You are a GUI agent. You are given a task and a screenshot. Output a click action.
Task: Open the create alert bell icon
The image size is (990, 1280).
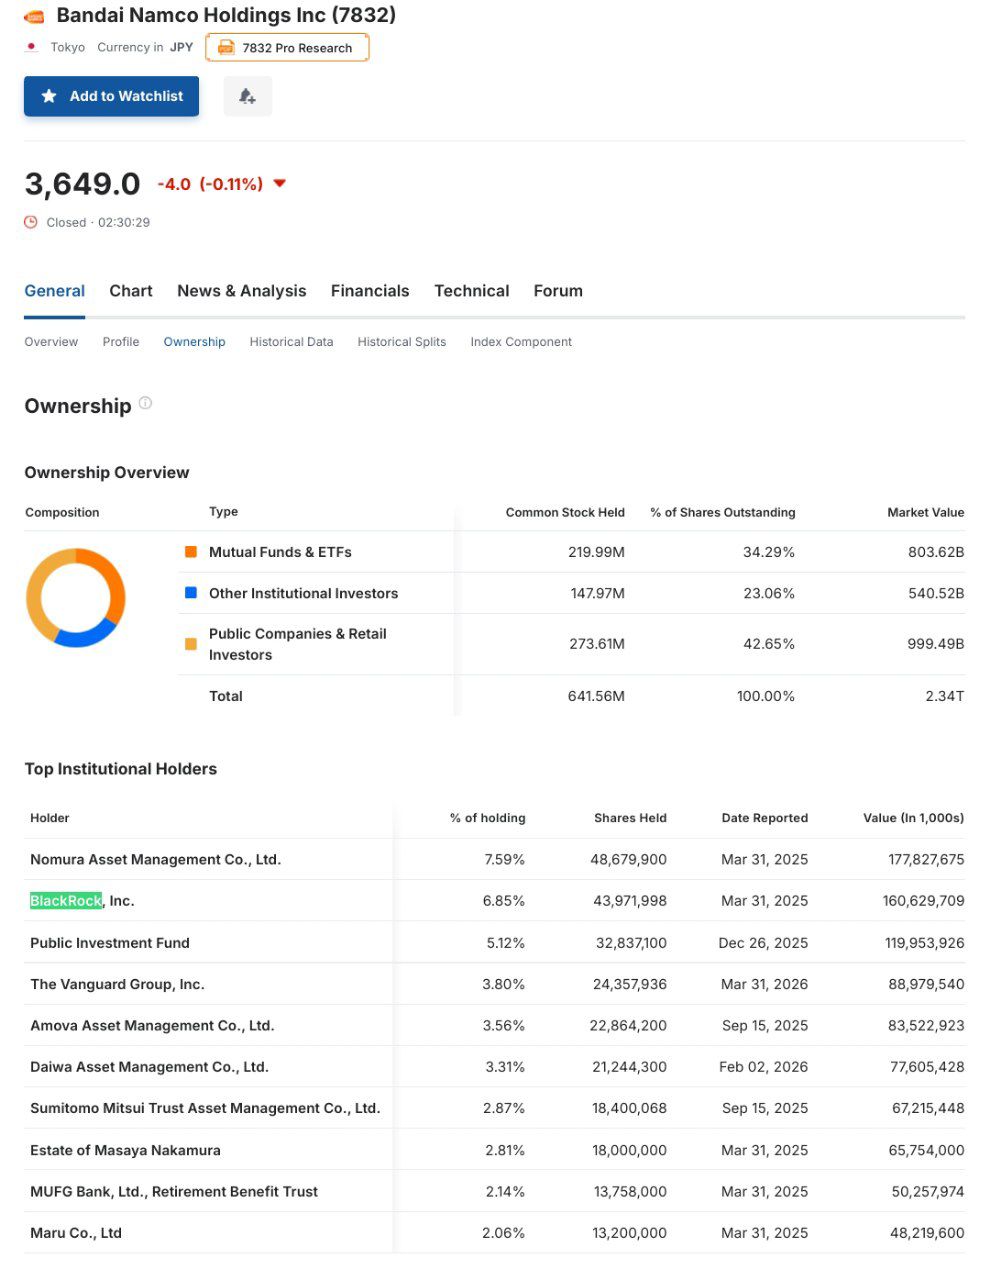(247, 96)
